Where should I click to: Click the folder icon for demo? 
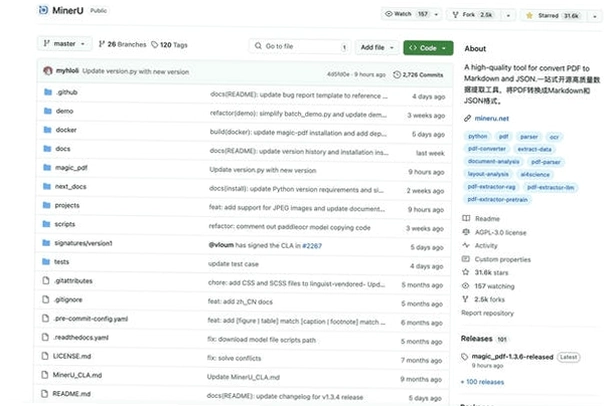48,111
